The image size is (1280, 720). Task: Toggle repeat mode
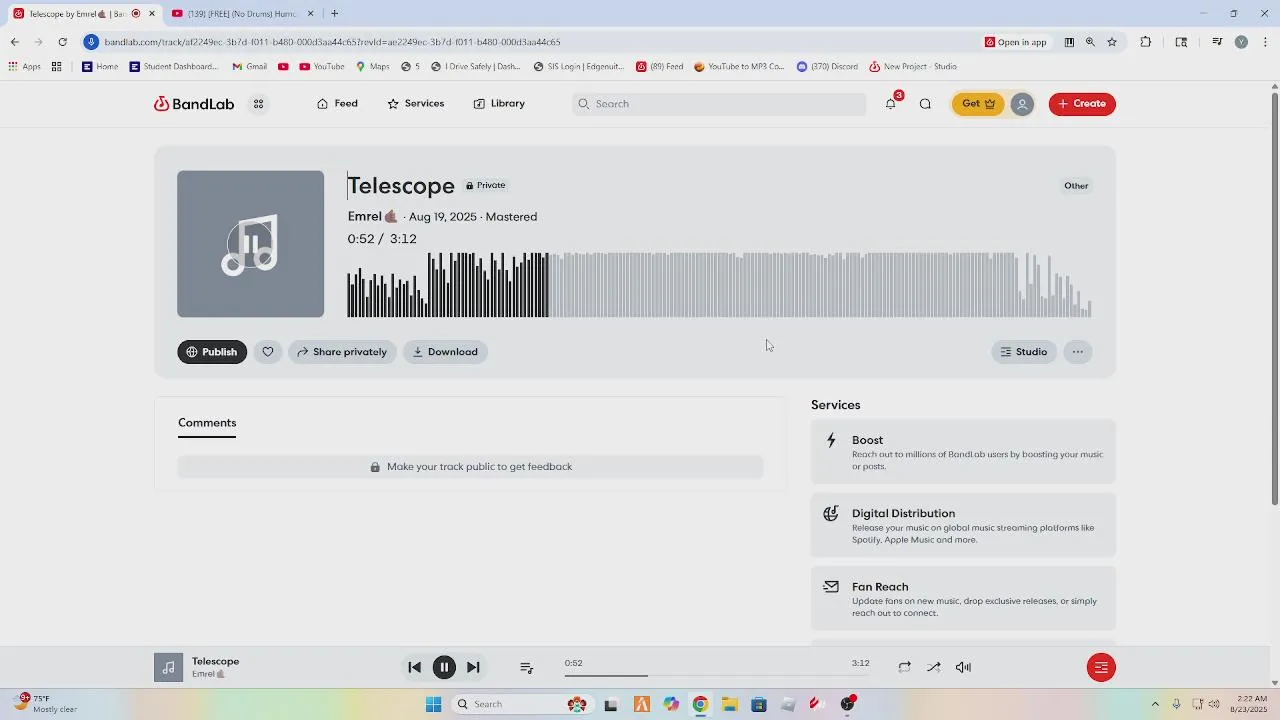904,667
